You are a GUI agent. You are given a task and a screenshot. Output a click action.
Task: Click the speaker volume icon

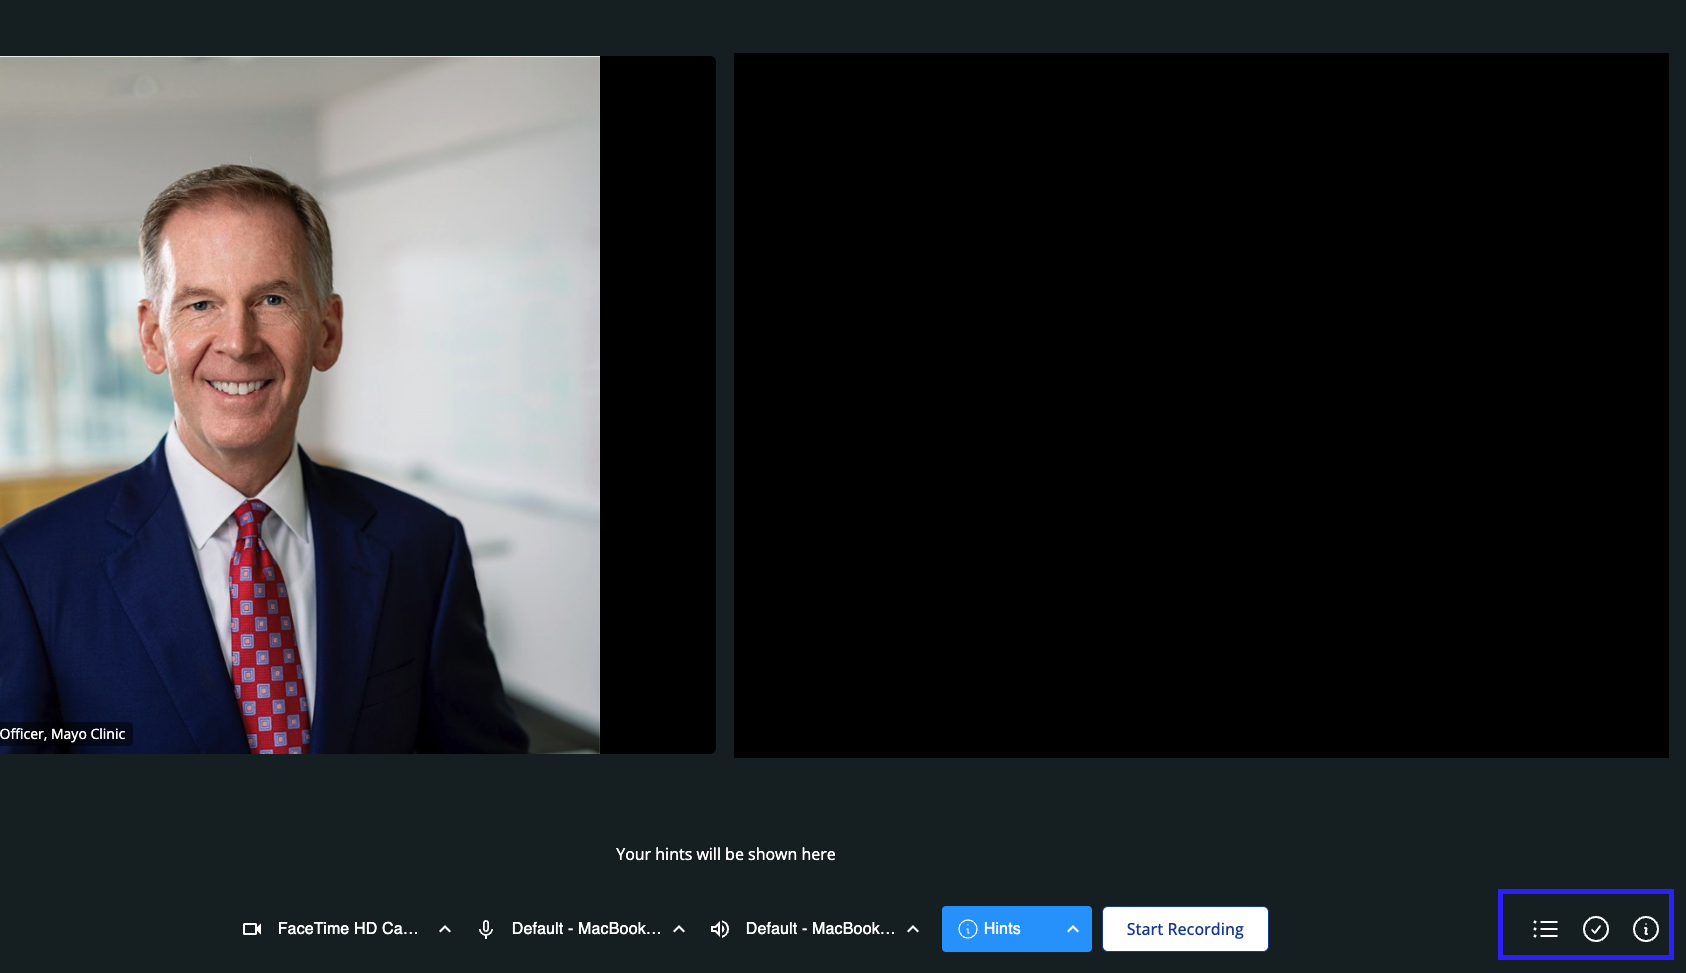tap(720, 929)
